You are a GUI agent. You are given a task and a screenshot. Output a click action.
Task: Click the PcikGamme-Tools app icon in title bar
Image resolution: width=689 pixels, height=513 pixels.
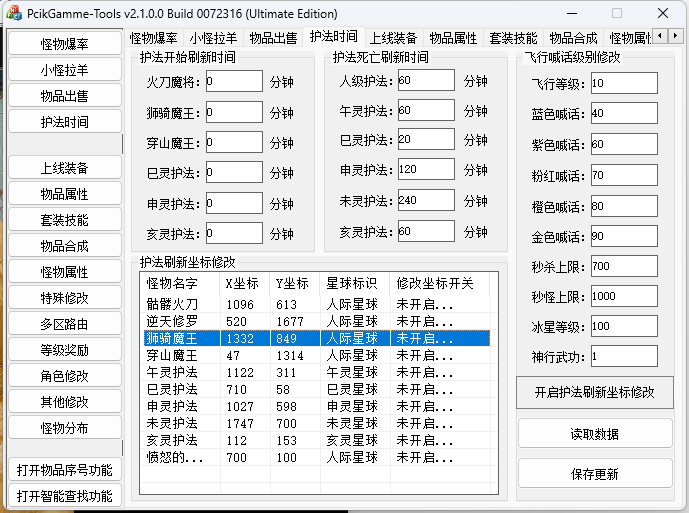14,13
